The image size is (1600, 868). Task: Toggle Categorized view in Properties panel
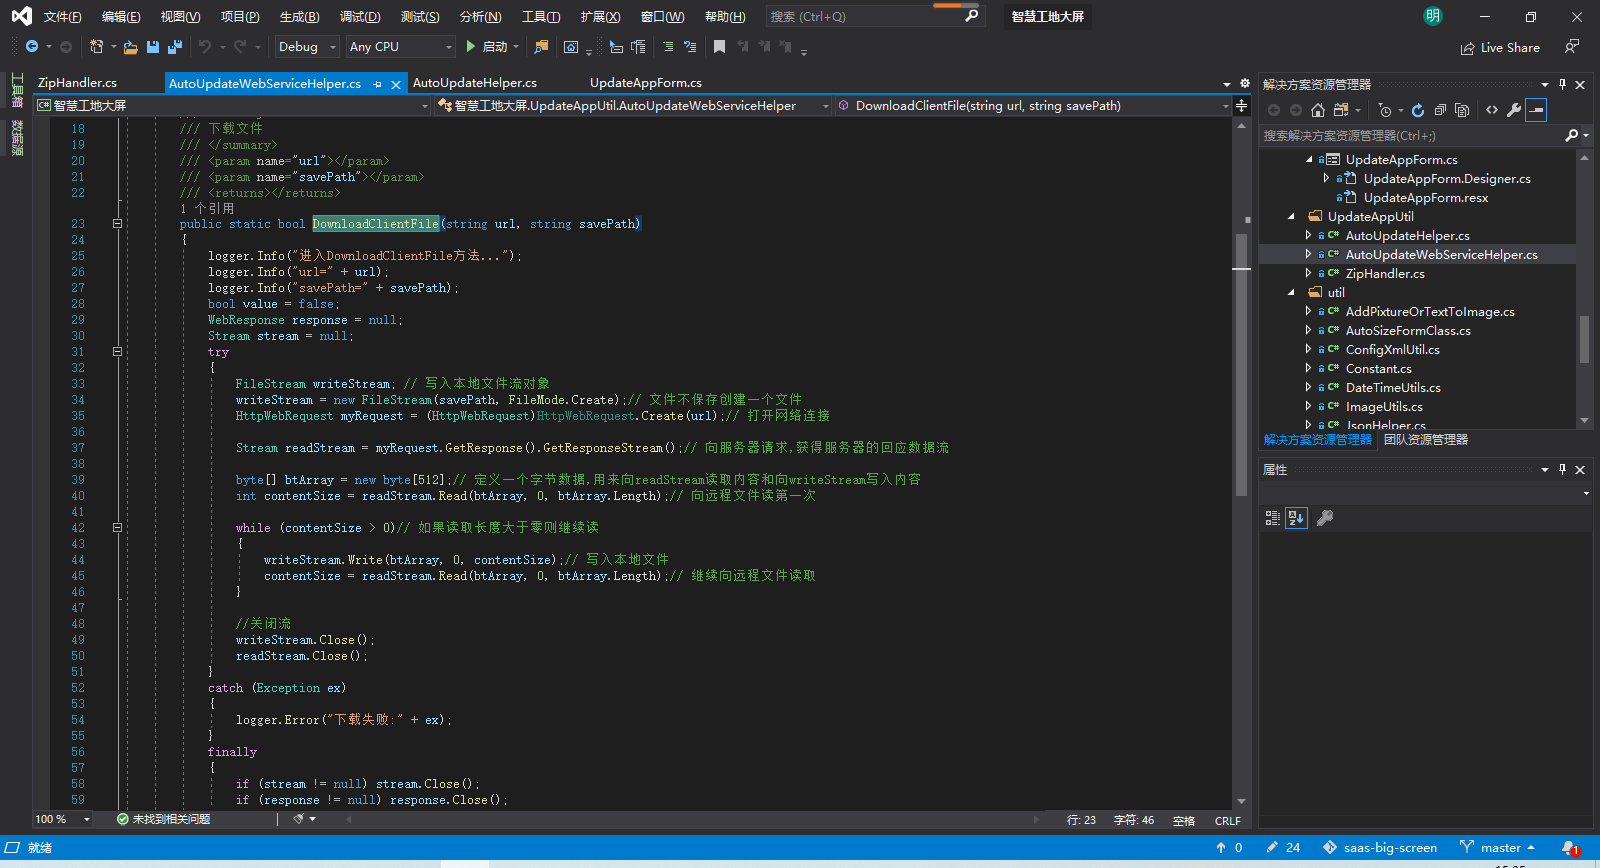(x=1273, y=518)
